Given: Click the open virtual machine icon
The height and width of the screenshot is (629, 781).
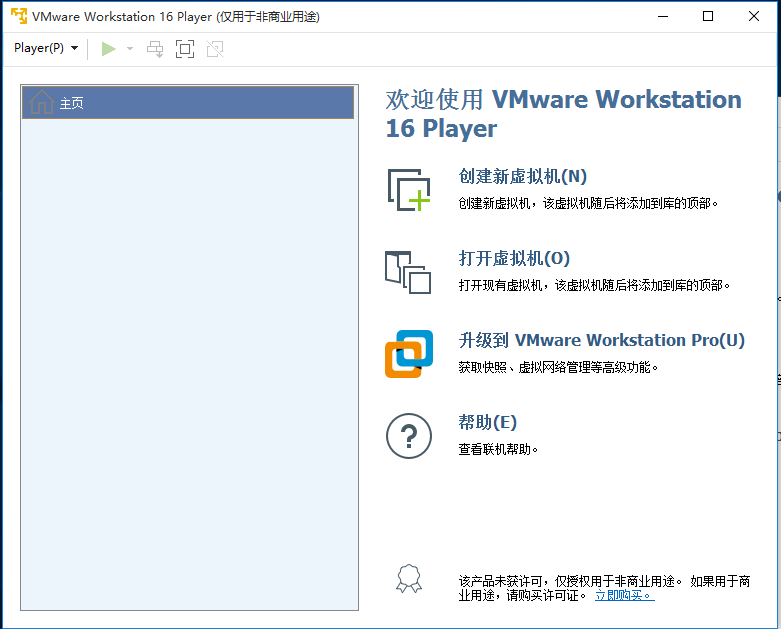Looking at the screenshot, I should pos(408,272).
